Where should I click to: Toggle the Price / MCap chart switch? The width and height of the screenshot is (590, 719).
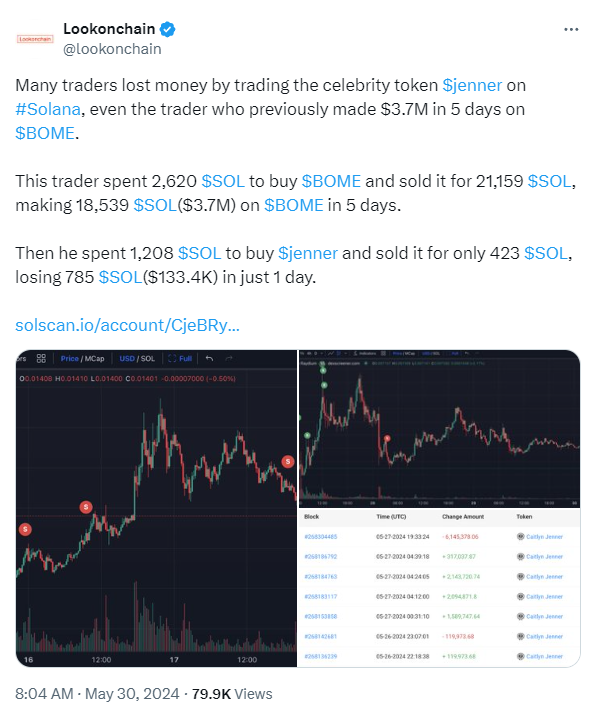[x=83, y=359]
